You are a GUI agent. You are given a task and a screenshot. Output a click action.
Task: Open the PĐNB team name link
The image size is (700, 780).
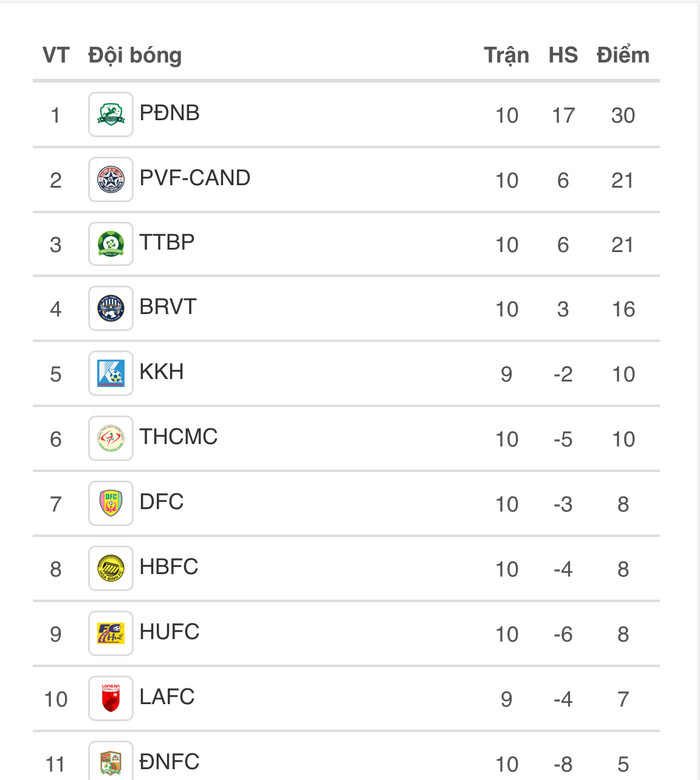(169, 113)
